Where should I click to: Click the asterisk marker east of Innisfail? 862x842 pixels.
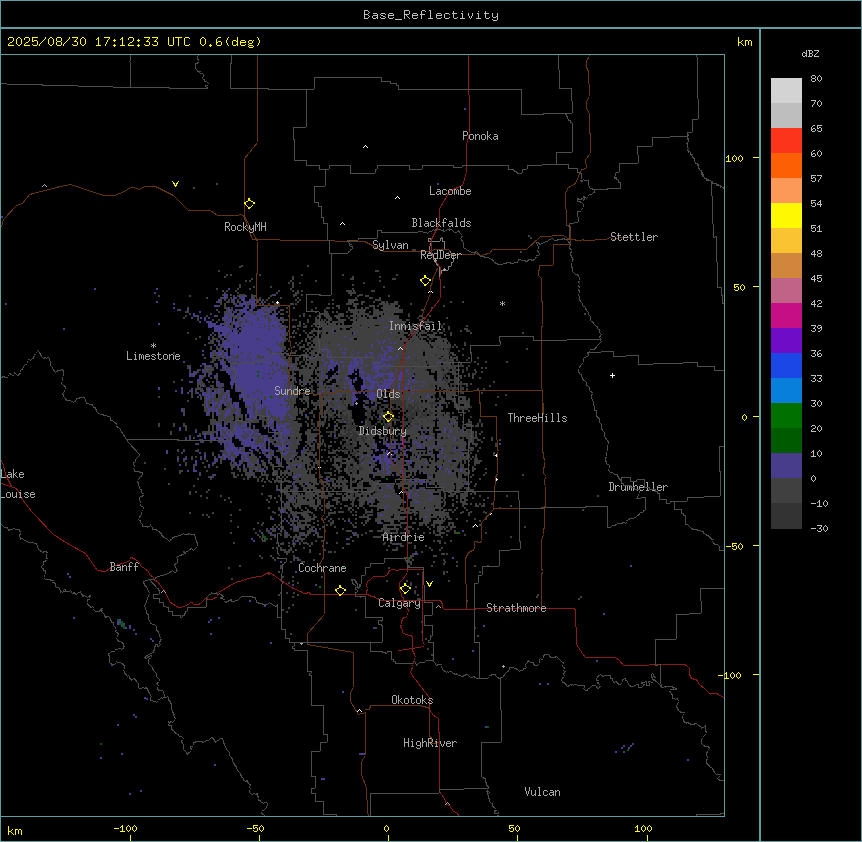pos(502,303)
